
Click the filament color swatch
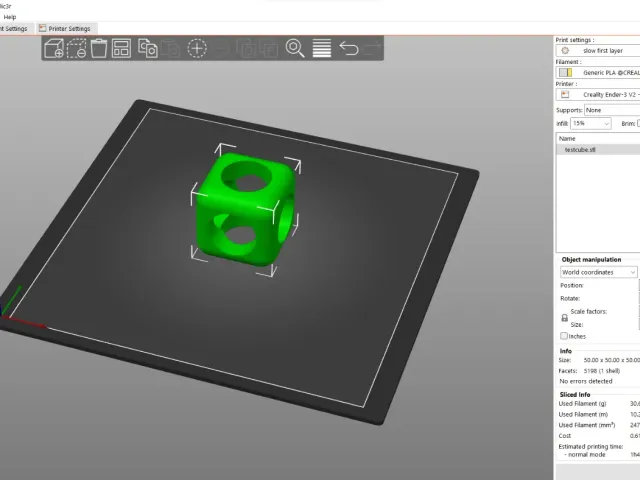[565, 73]
